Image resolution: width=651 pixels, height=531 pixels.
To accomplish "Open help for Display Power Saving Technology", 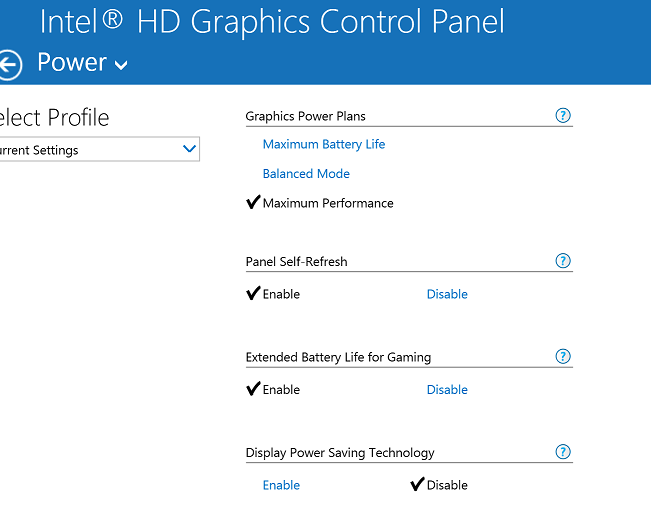I will pos(563,452).
